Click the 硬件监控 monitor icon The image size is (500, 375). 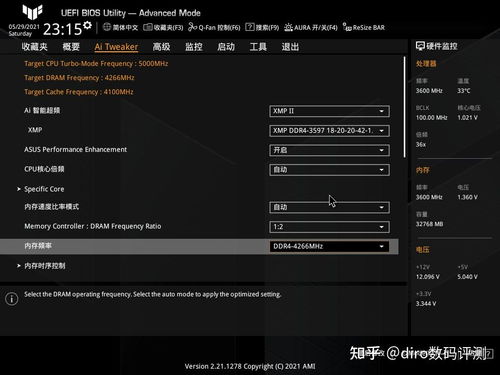[x=420, y=46]
